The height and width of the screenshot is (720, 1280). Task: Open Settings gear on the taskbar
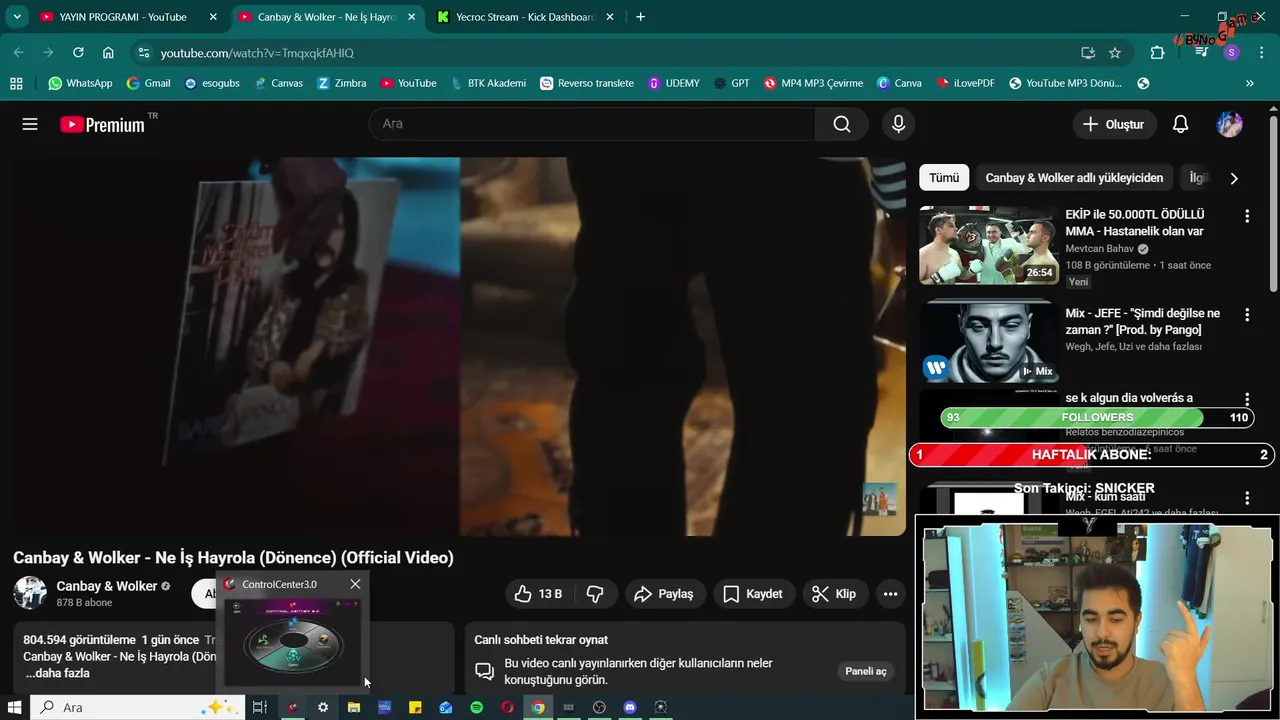pos(323,707)
